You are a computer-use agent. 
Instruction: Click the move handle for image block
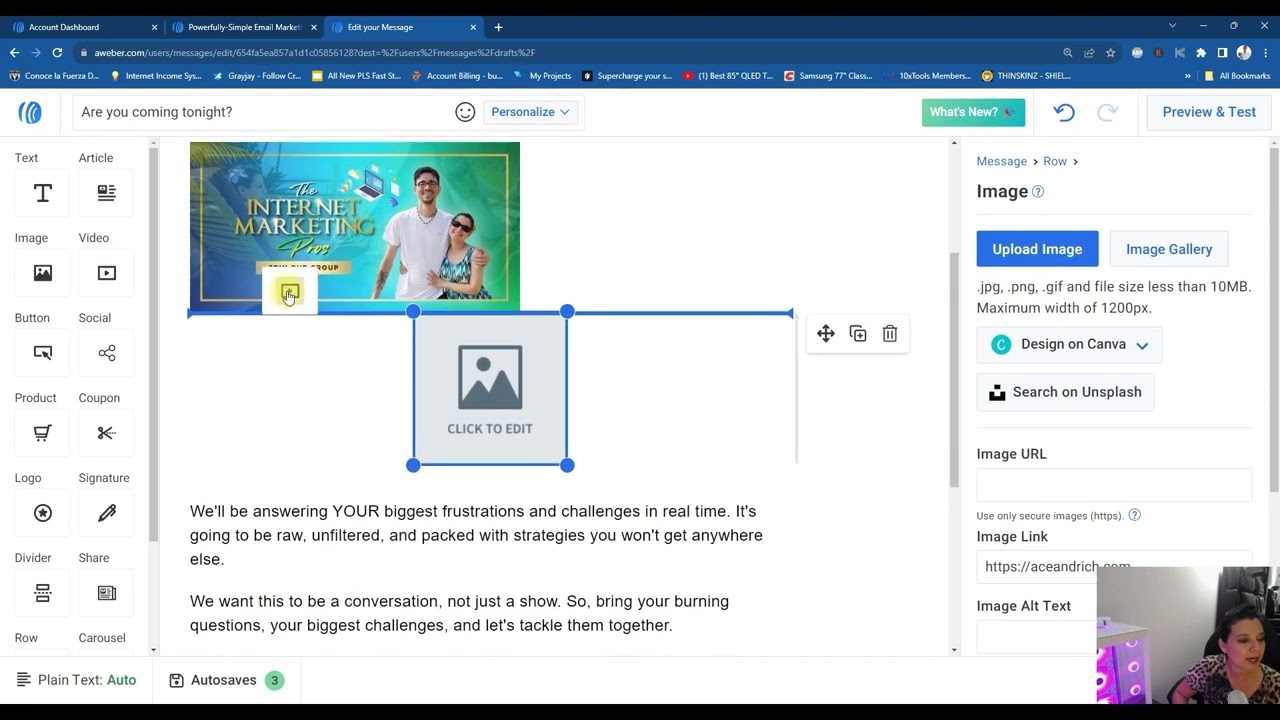(826, 334)
